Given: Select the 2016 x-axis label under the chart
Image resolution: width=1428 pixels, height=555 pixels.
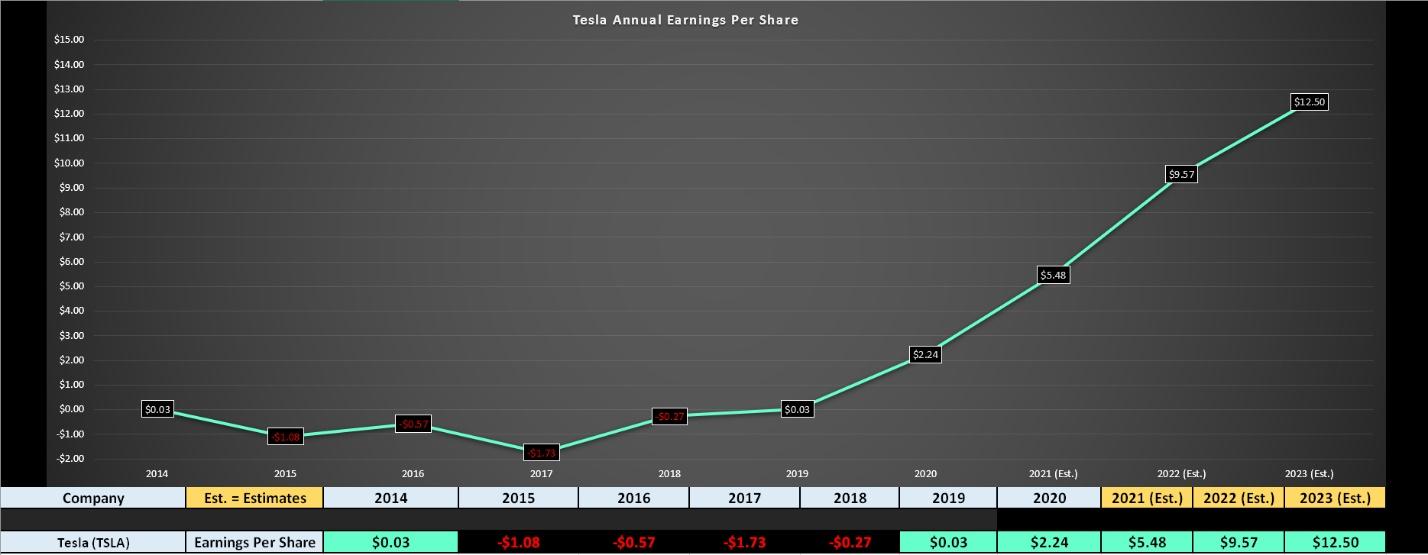Looking at the screenshot, I should [413, 474].
